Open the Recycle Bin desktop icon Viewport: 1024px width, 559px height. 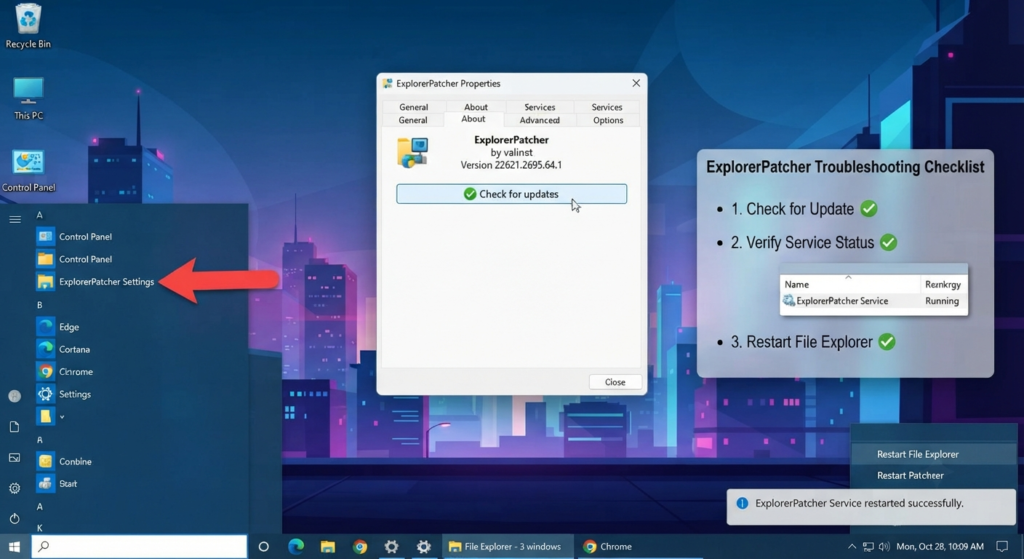click(x=28, y=26)
